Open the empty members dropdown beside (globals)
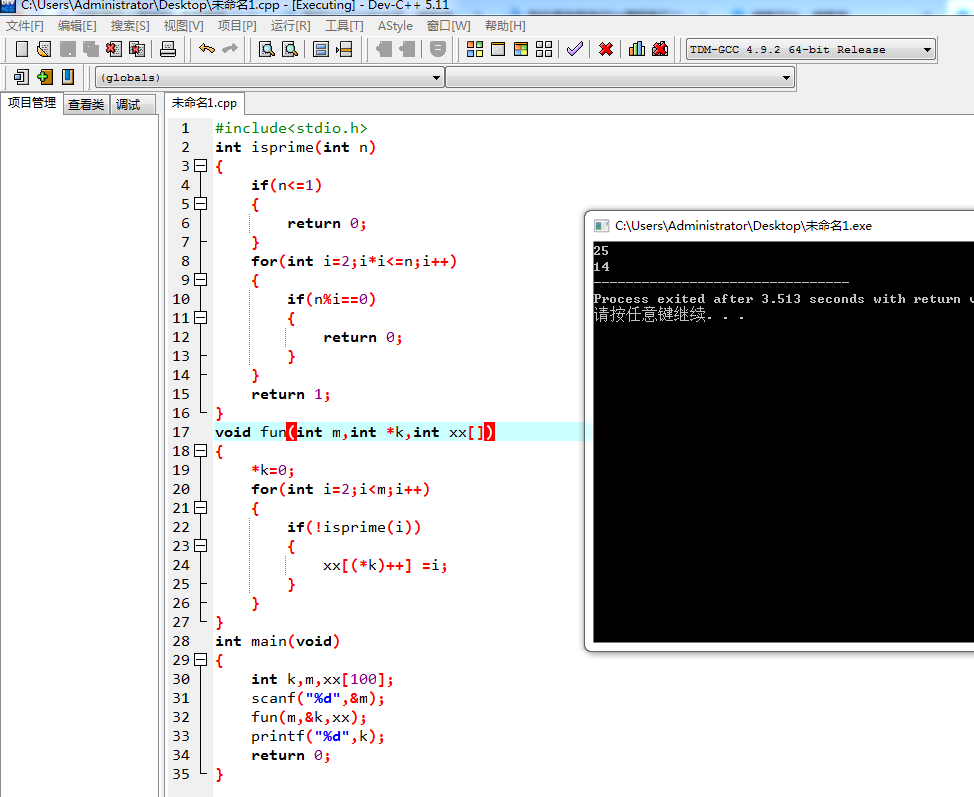974x797 pixels. (786, 78)
